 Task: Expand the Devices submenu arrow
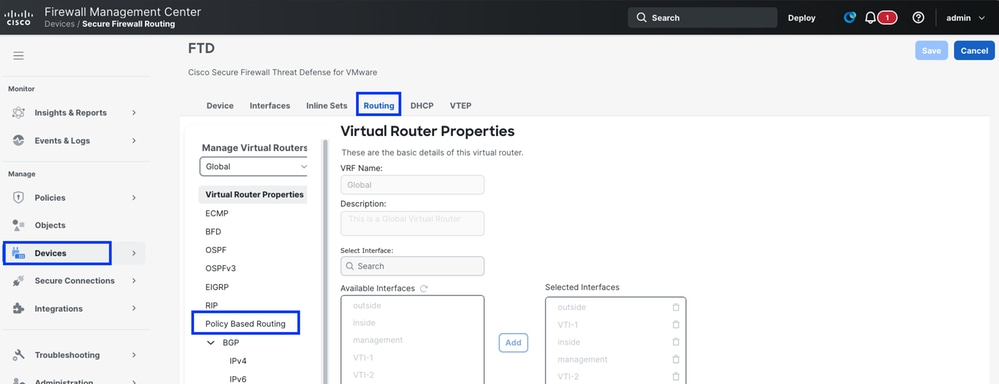(x=134, y=253)
